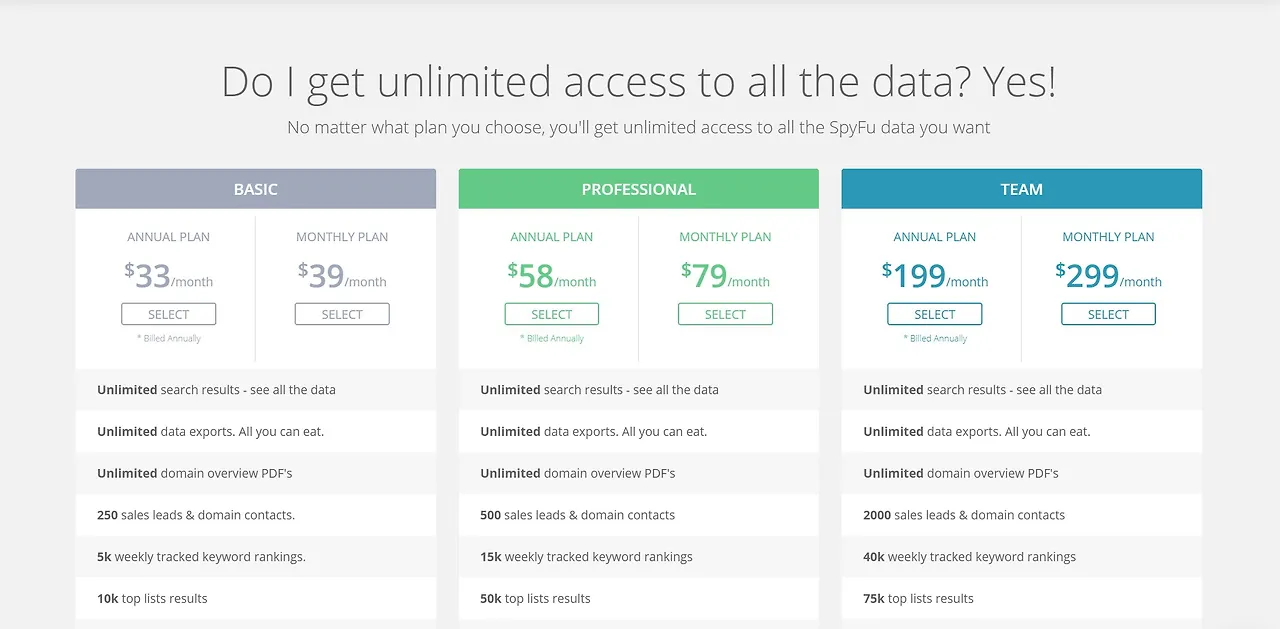Click the $33/month Basic annual price
This screenshot has width=1280, height=629.
point(168,275)
